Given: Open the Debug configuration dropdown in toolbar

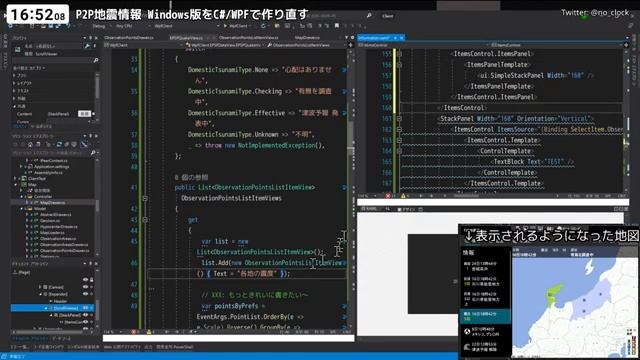Looking at the screenshot, I should click(x=101, y=26).
